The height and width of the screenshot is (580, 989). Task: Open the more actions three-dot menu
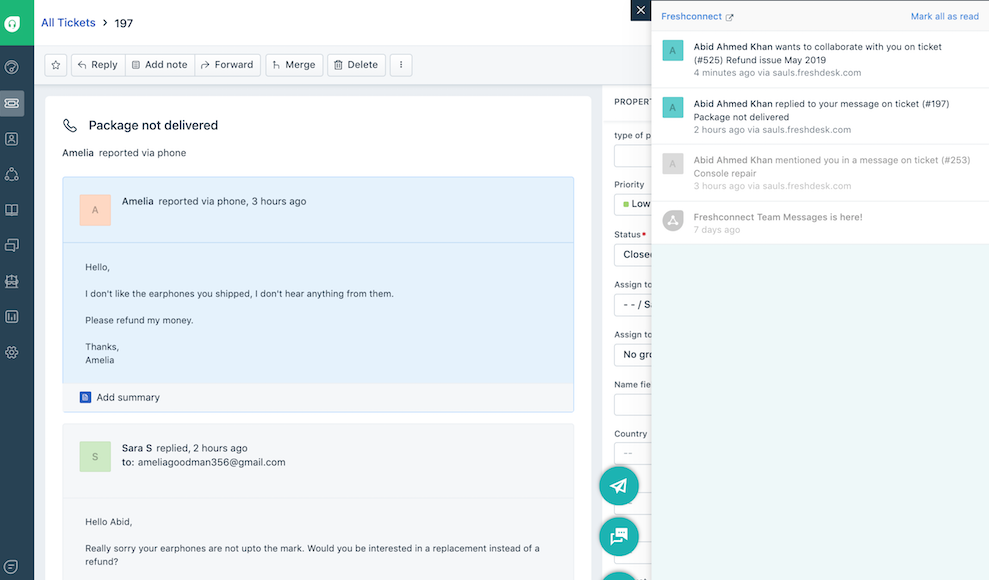click(401, 65)
